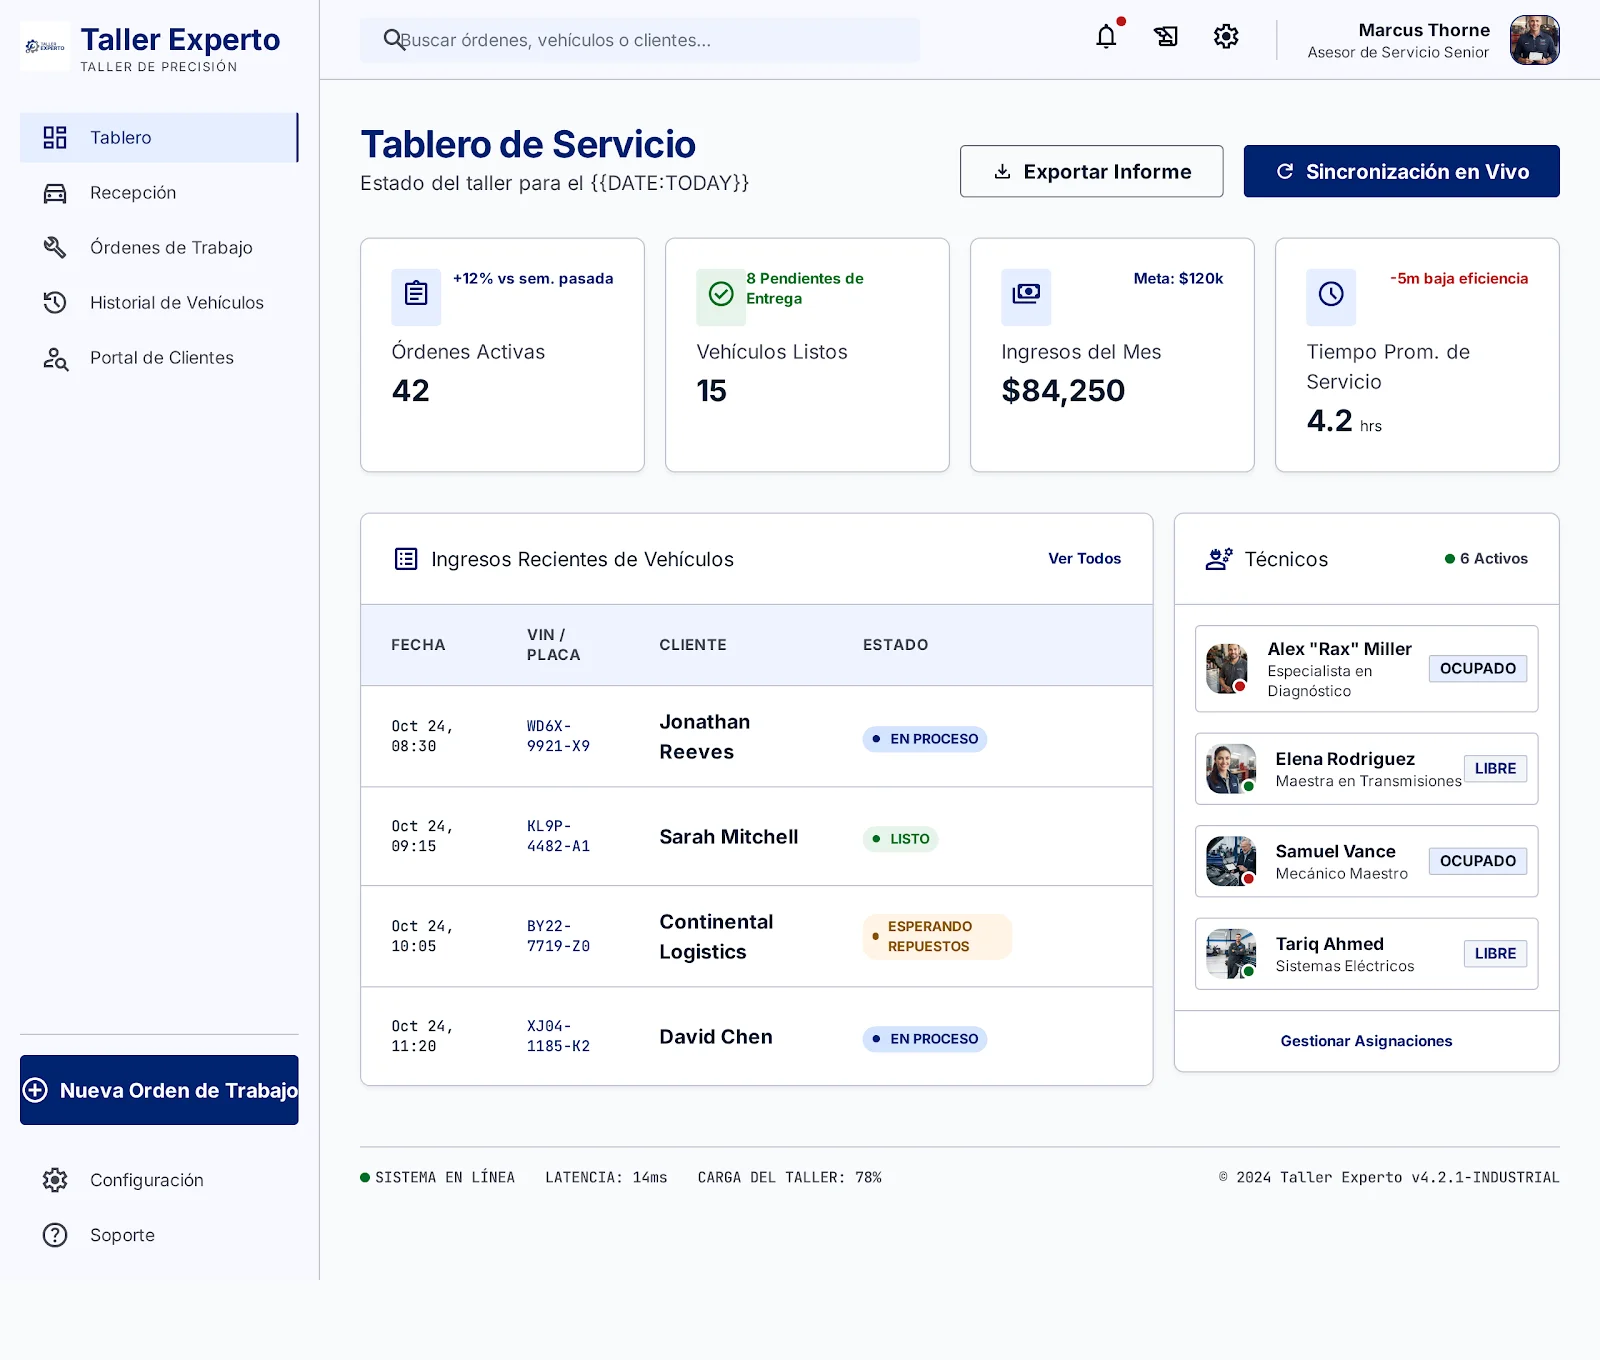Select client Continental Logistics

(716, 937)
